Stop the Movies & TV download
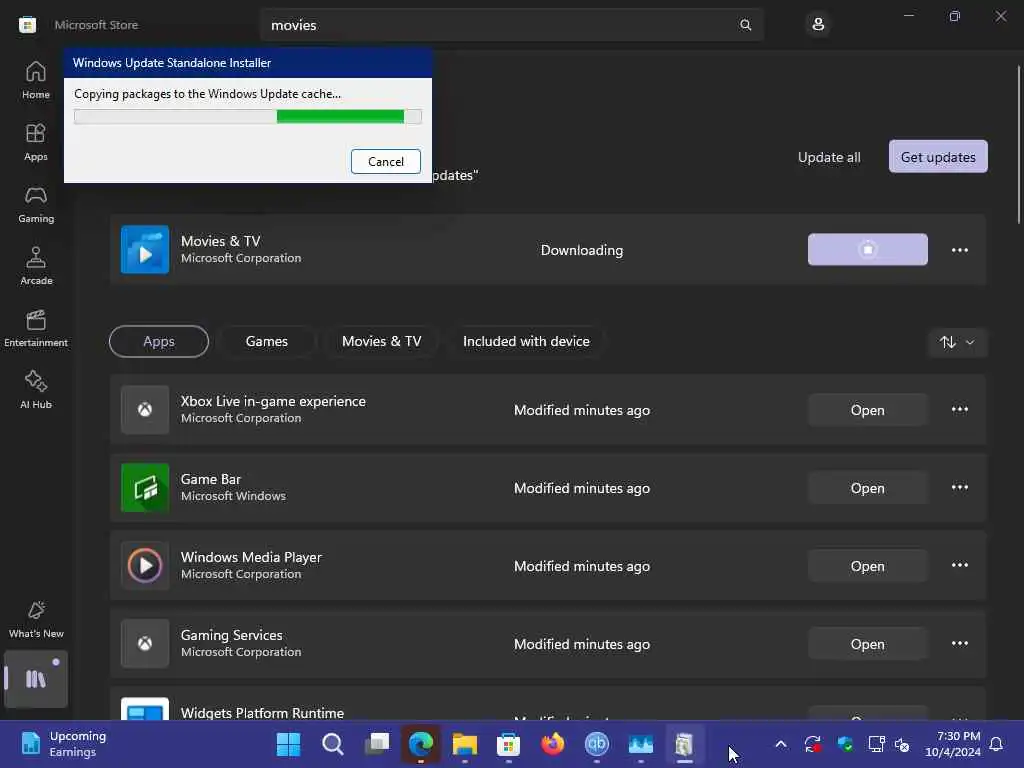This screenshot has height=768, width=1024. 867,249
